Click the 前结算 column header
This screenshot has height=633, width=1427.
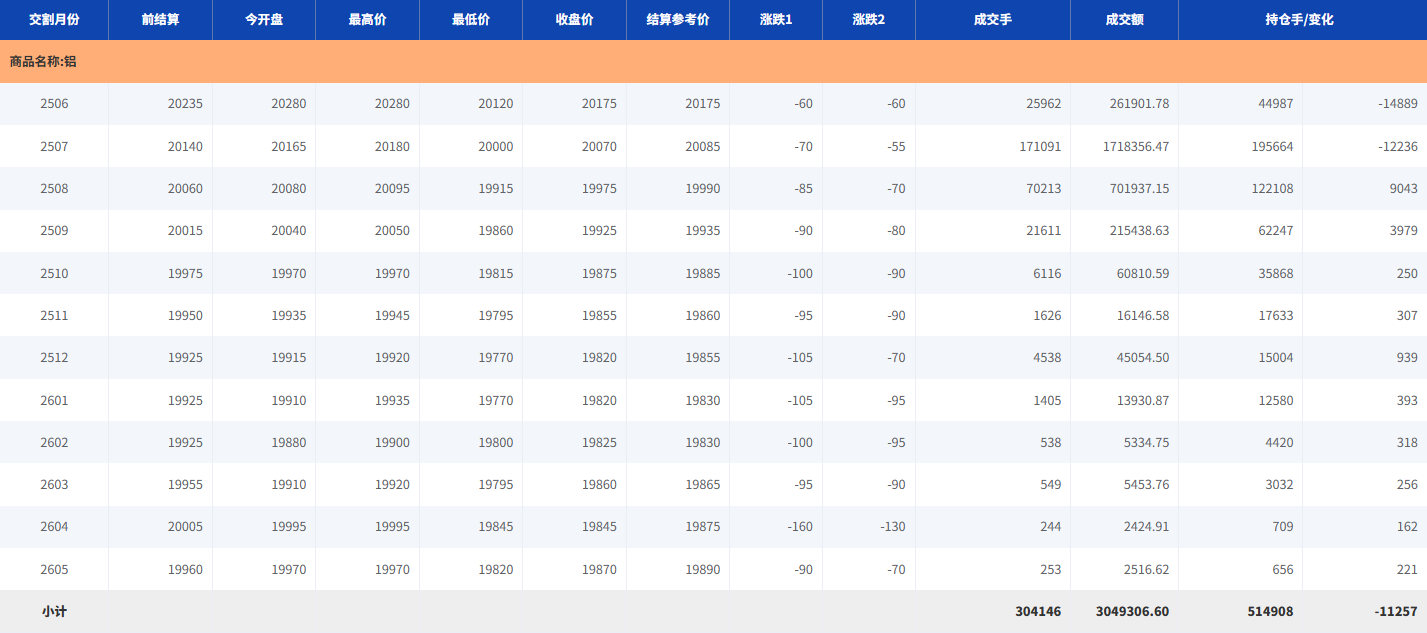click(x=161, y=20)
